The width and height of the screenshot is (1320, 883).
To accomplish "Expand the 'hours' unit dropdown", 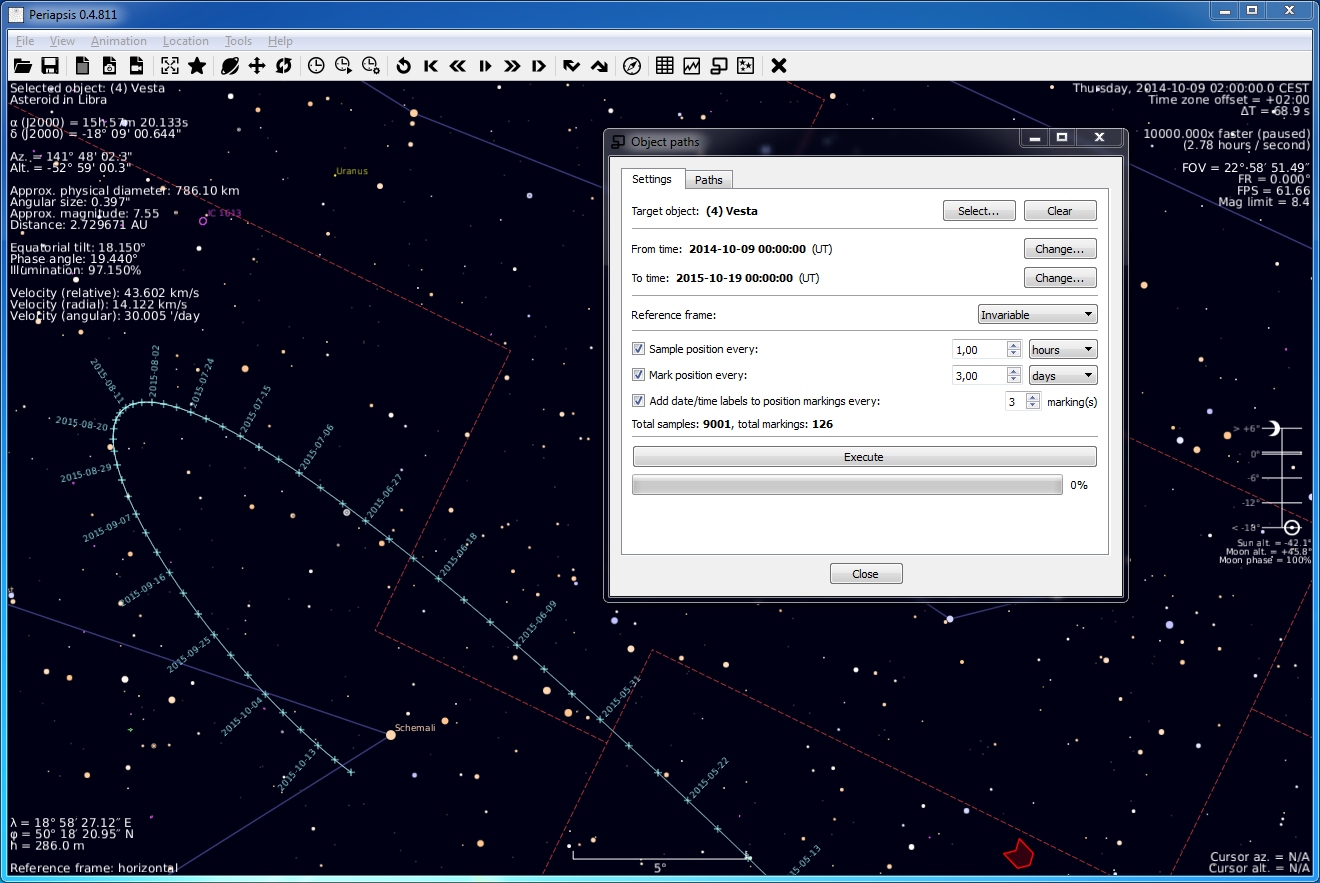I will pyautogui.click(x=1063, y=350).
